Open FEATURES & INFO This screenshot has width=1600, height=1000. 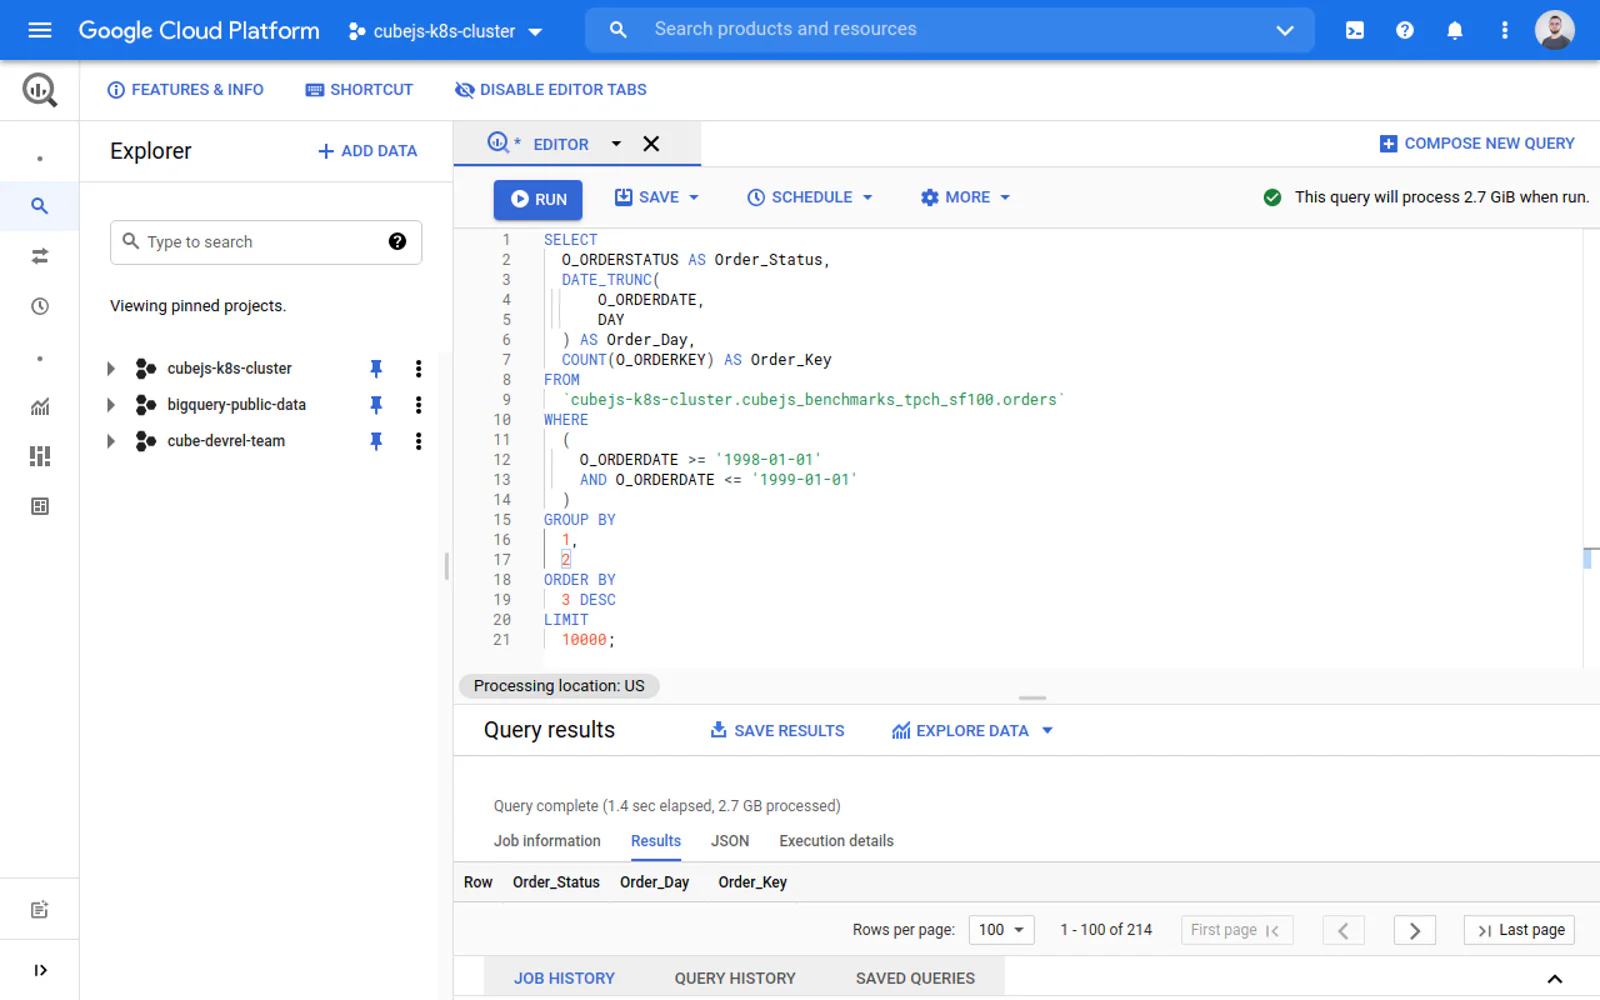(185, 90)
